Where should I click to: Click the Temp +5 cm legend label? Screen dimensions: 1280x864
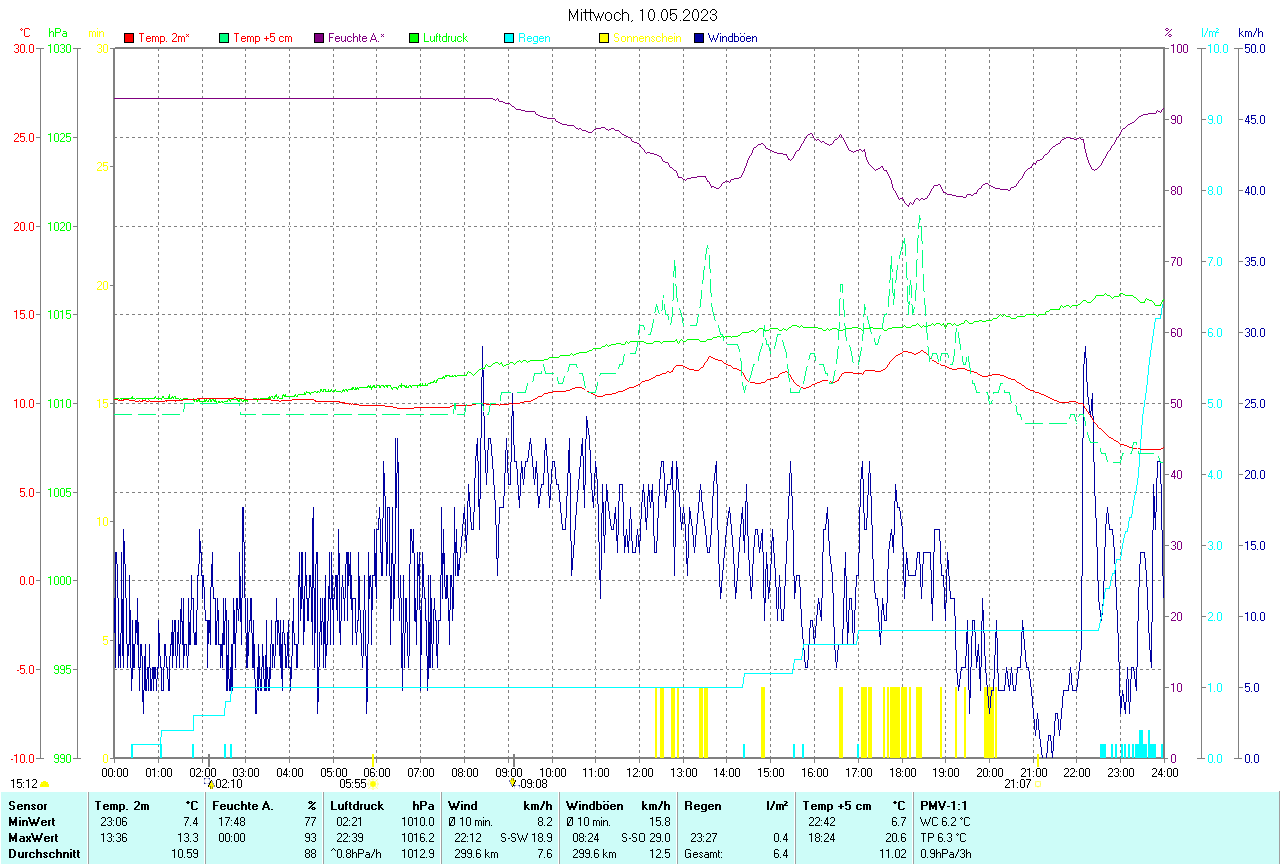[263, 38]
